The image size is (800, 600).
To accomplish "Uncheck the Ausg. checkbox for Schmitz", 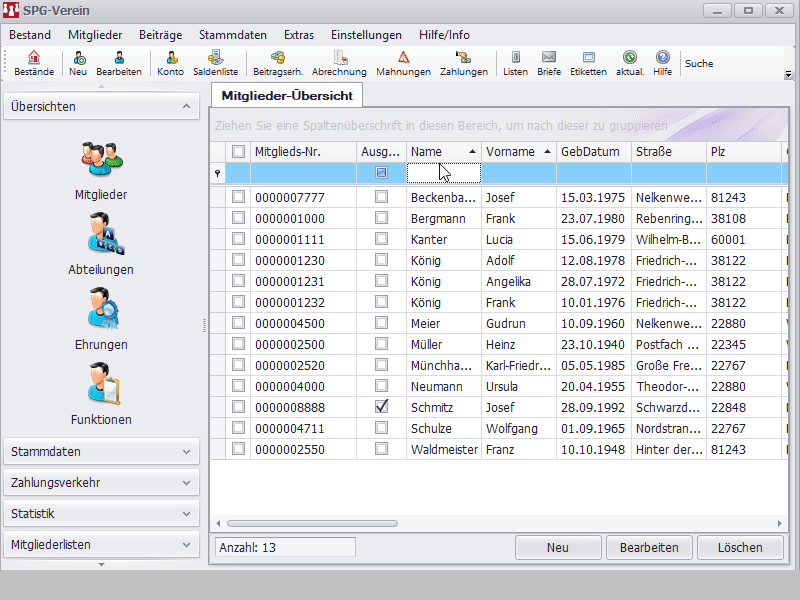I will (381, 407).
